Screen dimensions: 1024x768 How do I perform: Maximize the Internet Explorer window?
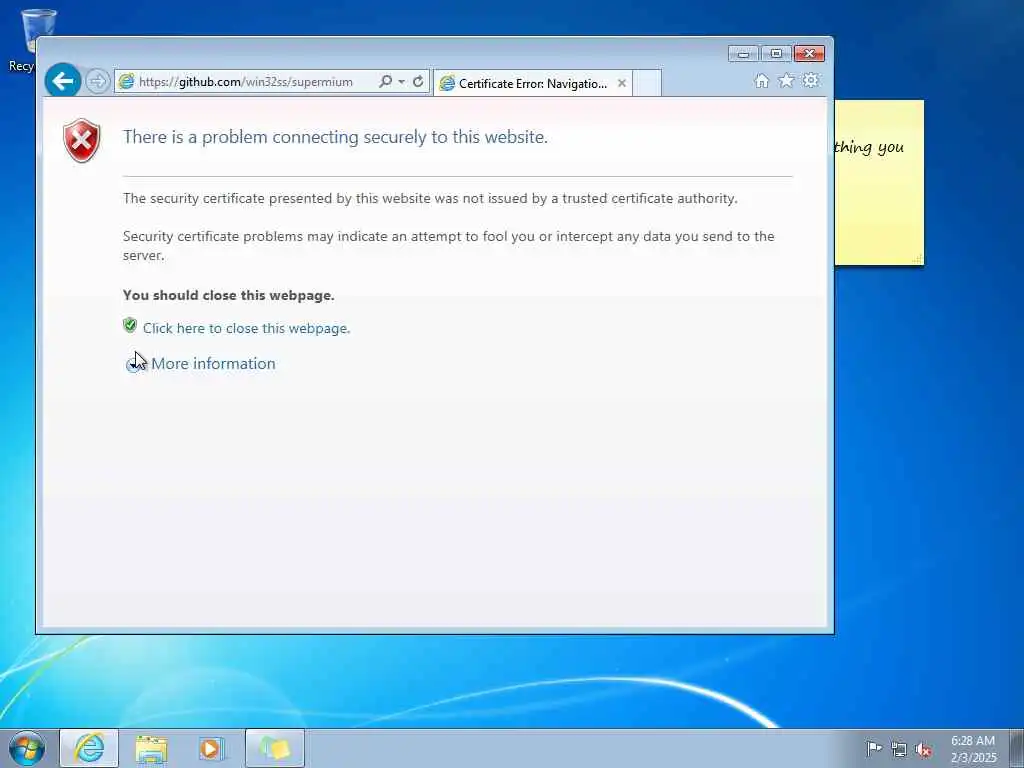click(776, 54)
